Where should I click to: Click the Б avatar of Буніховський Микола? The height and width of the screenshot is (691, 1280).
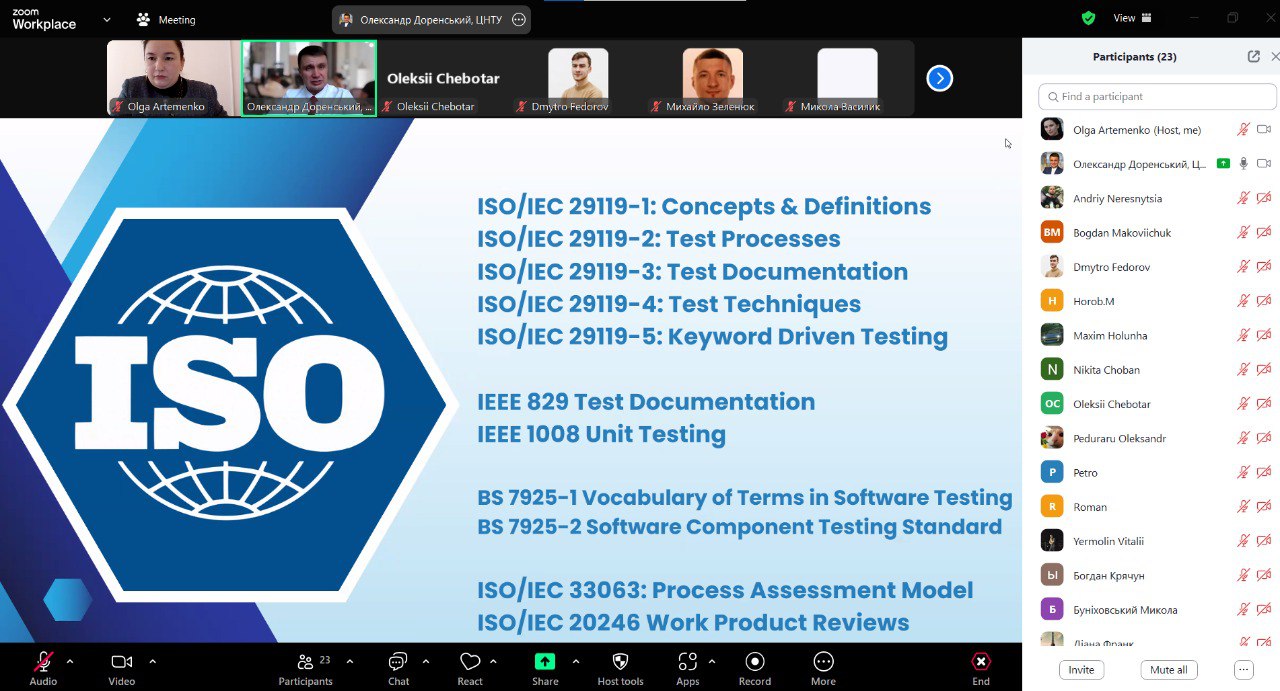[x=1052, y=610]
